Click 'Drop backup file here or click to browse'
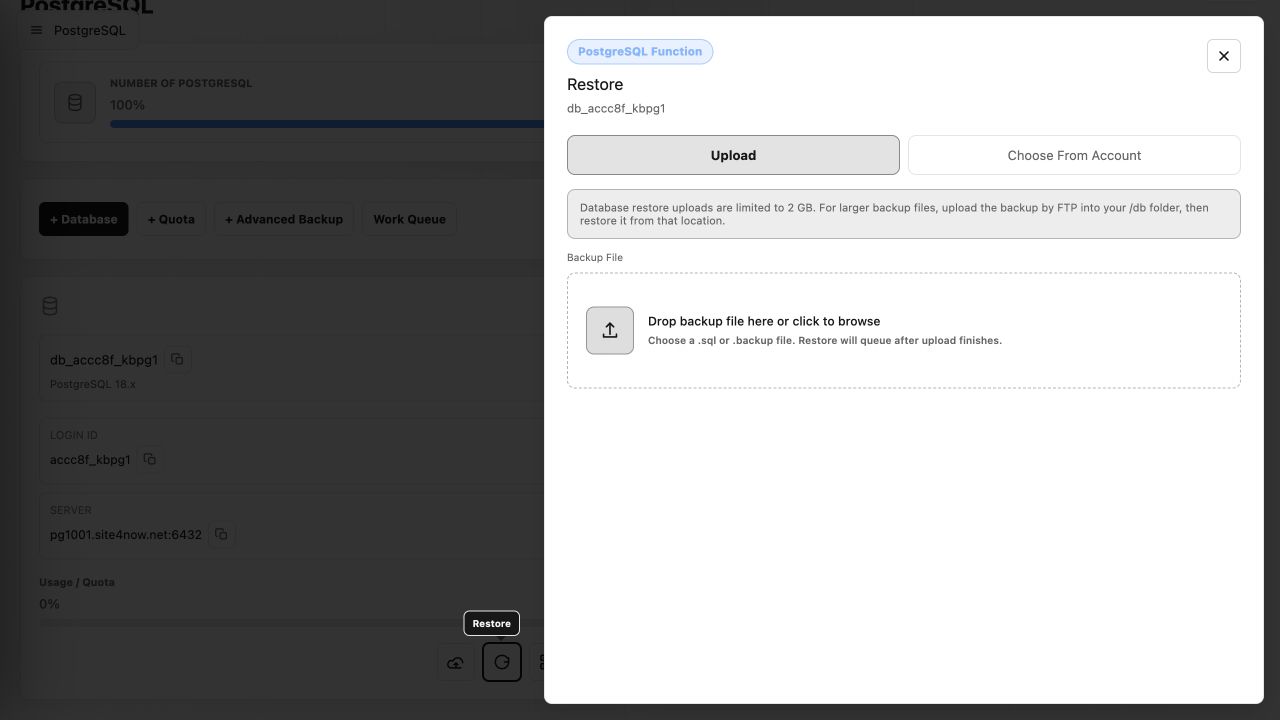 (764, 321)
